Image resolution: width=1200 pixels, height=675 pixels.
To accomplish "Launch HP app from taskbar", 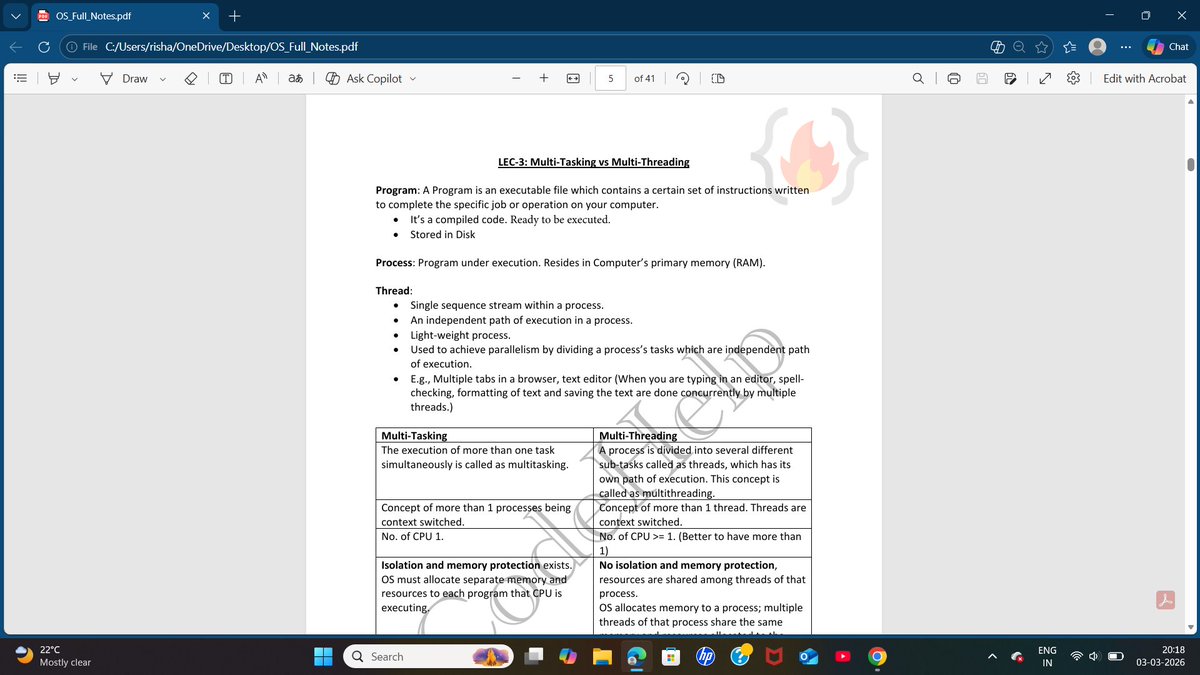I will tap(705, 656).
